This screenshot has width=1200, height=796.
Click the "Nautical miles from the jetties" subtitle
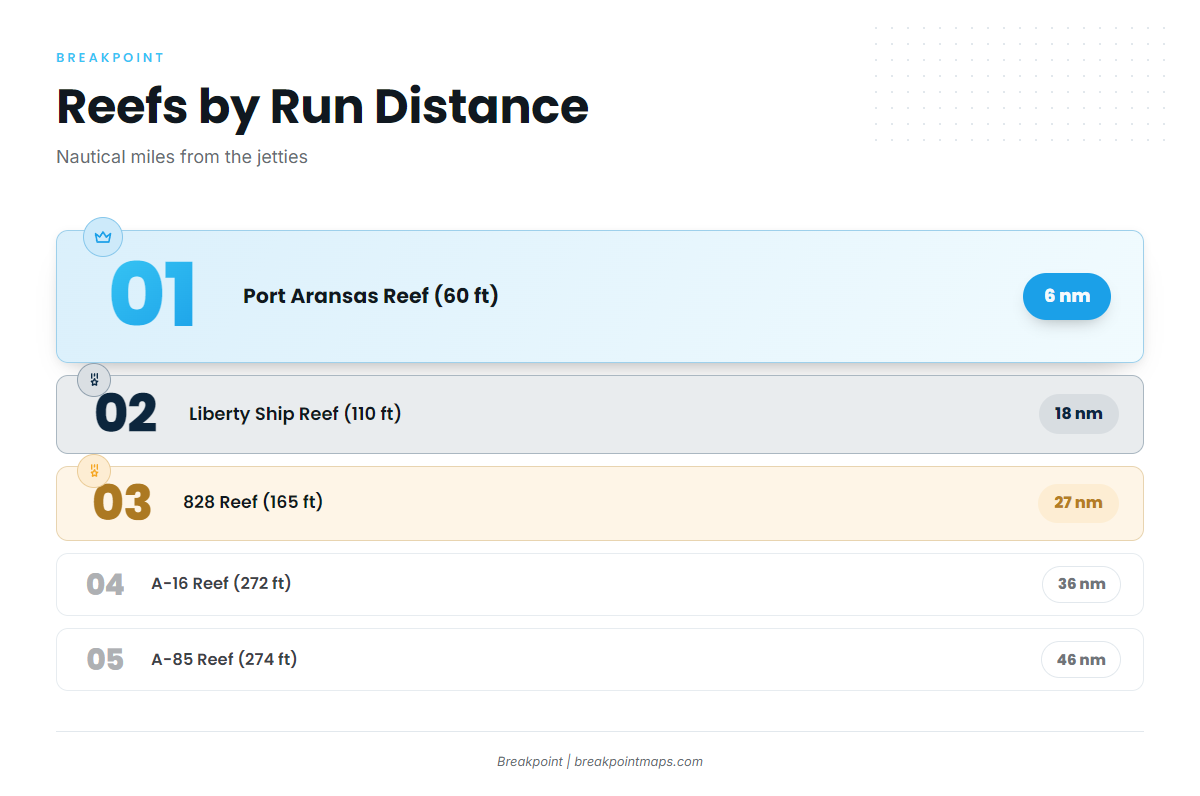tap(182, 157)
